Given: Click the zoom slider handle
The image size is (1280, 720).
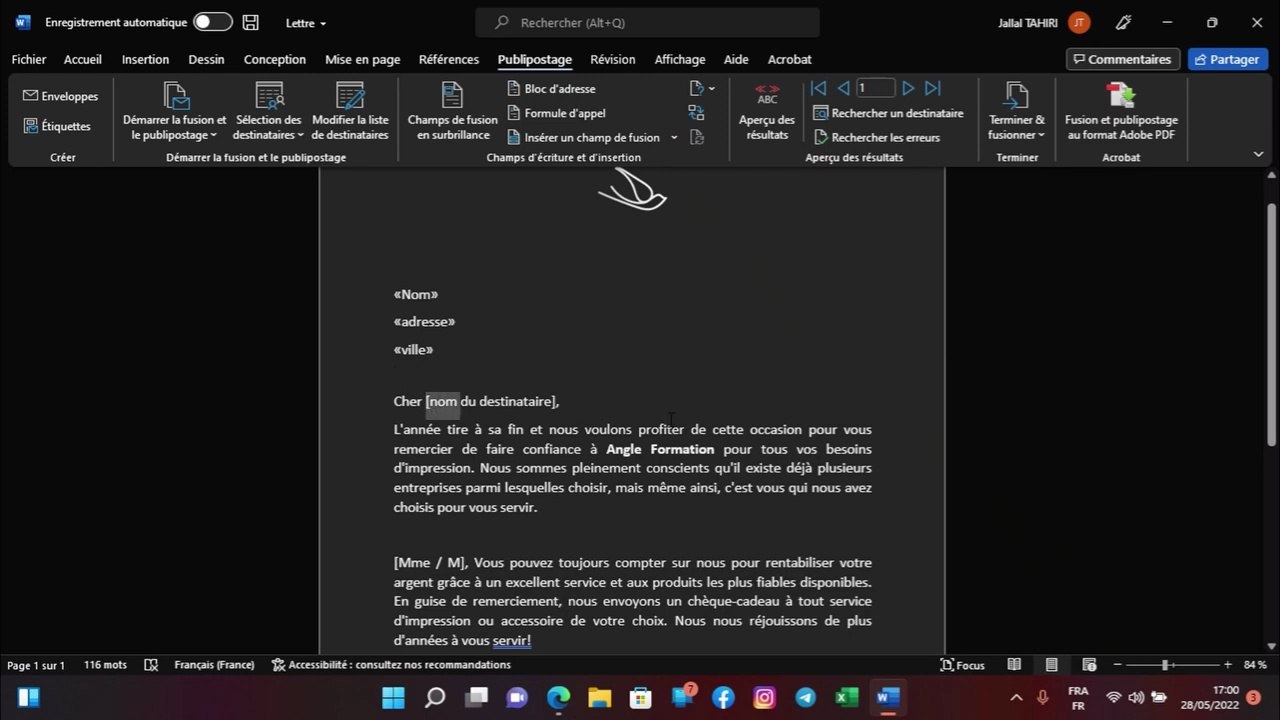Looking at the screenshot, I should pyautogui.click(x=1164, y=665).
